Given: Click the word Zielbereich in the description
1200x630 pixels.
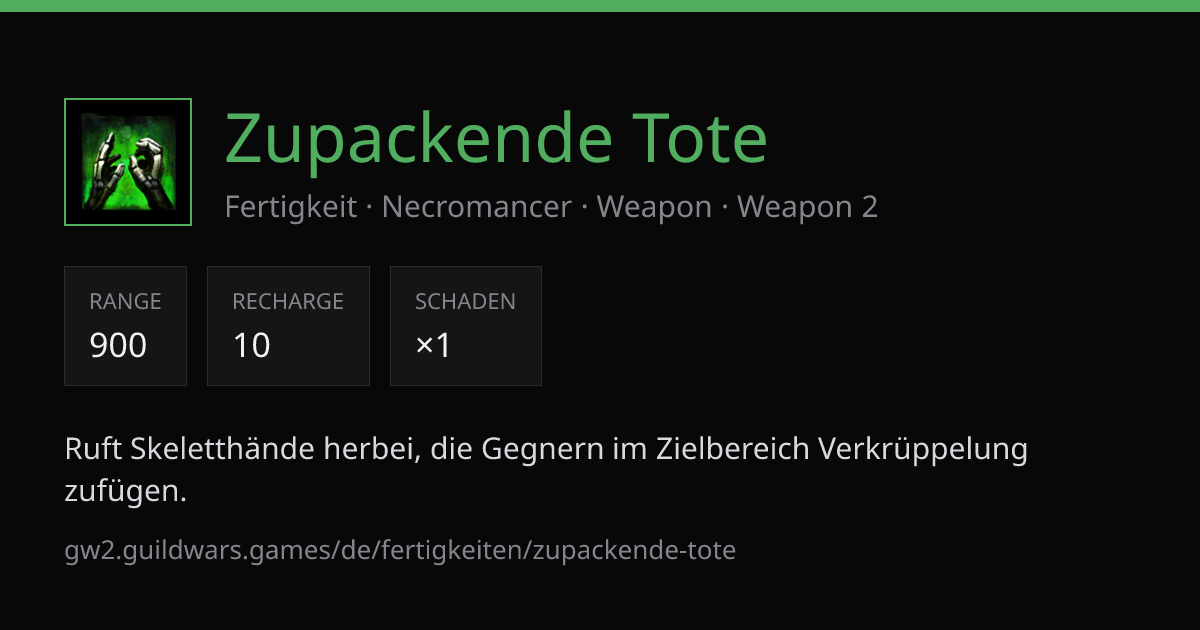Looking at the screenshot, I should click(x=733, y=449).
